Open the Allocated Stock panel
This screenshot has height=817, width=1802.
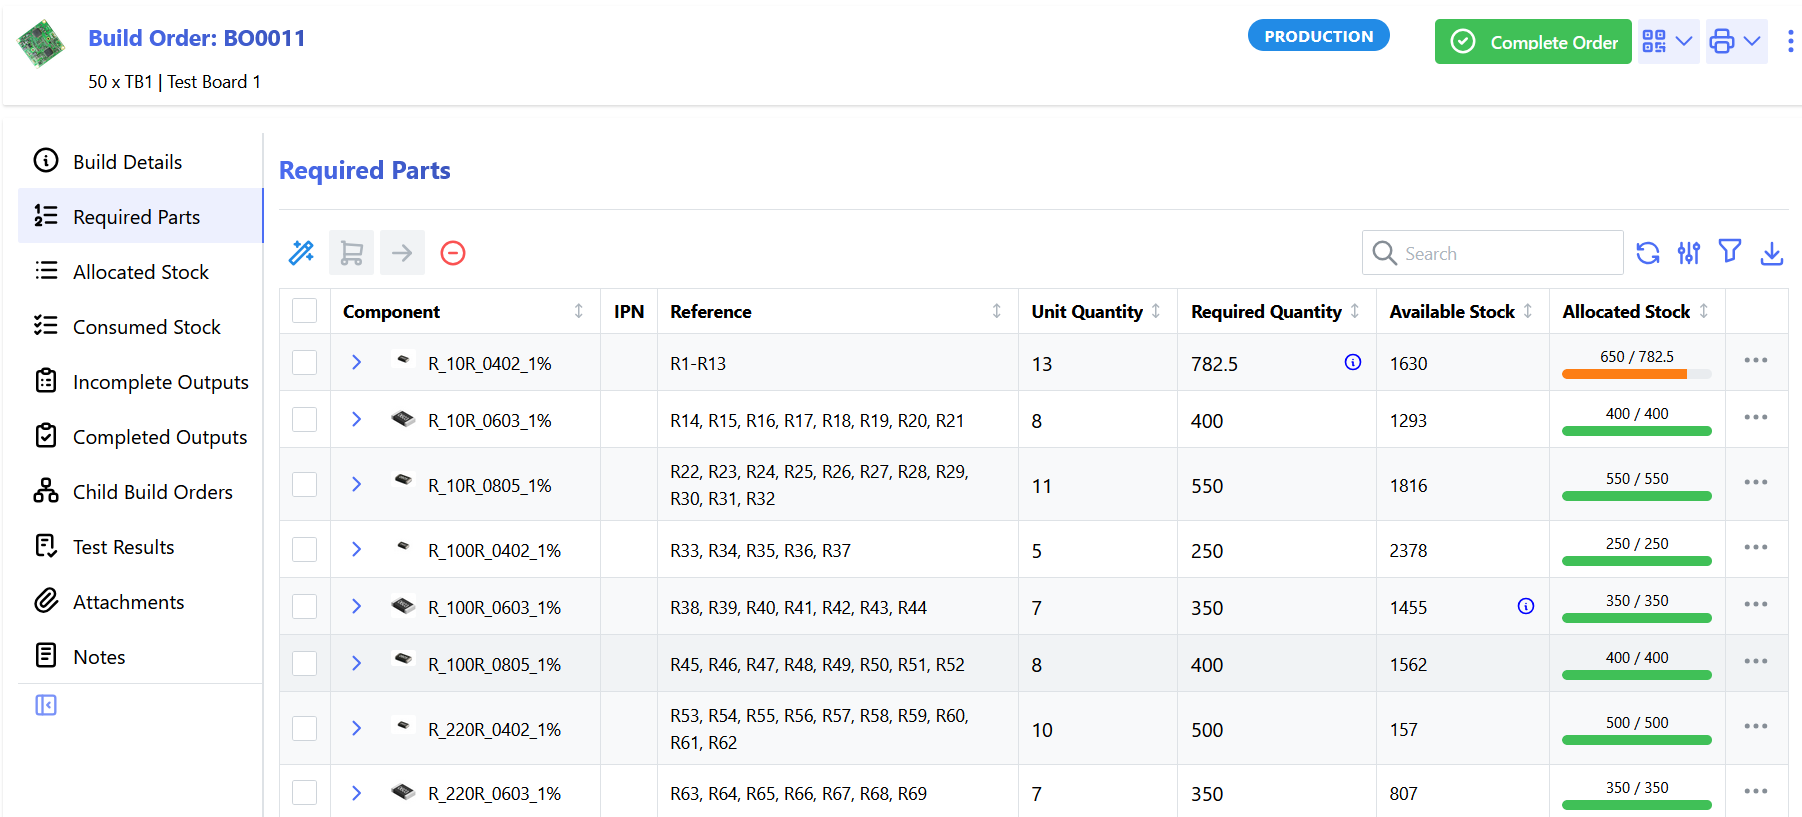coord(140,272)
